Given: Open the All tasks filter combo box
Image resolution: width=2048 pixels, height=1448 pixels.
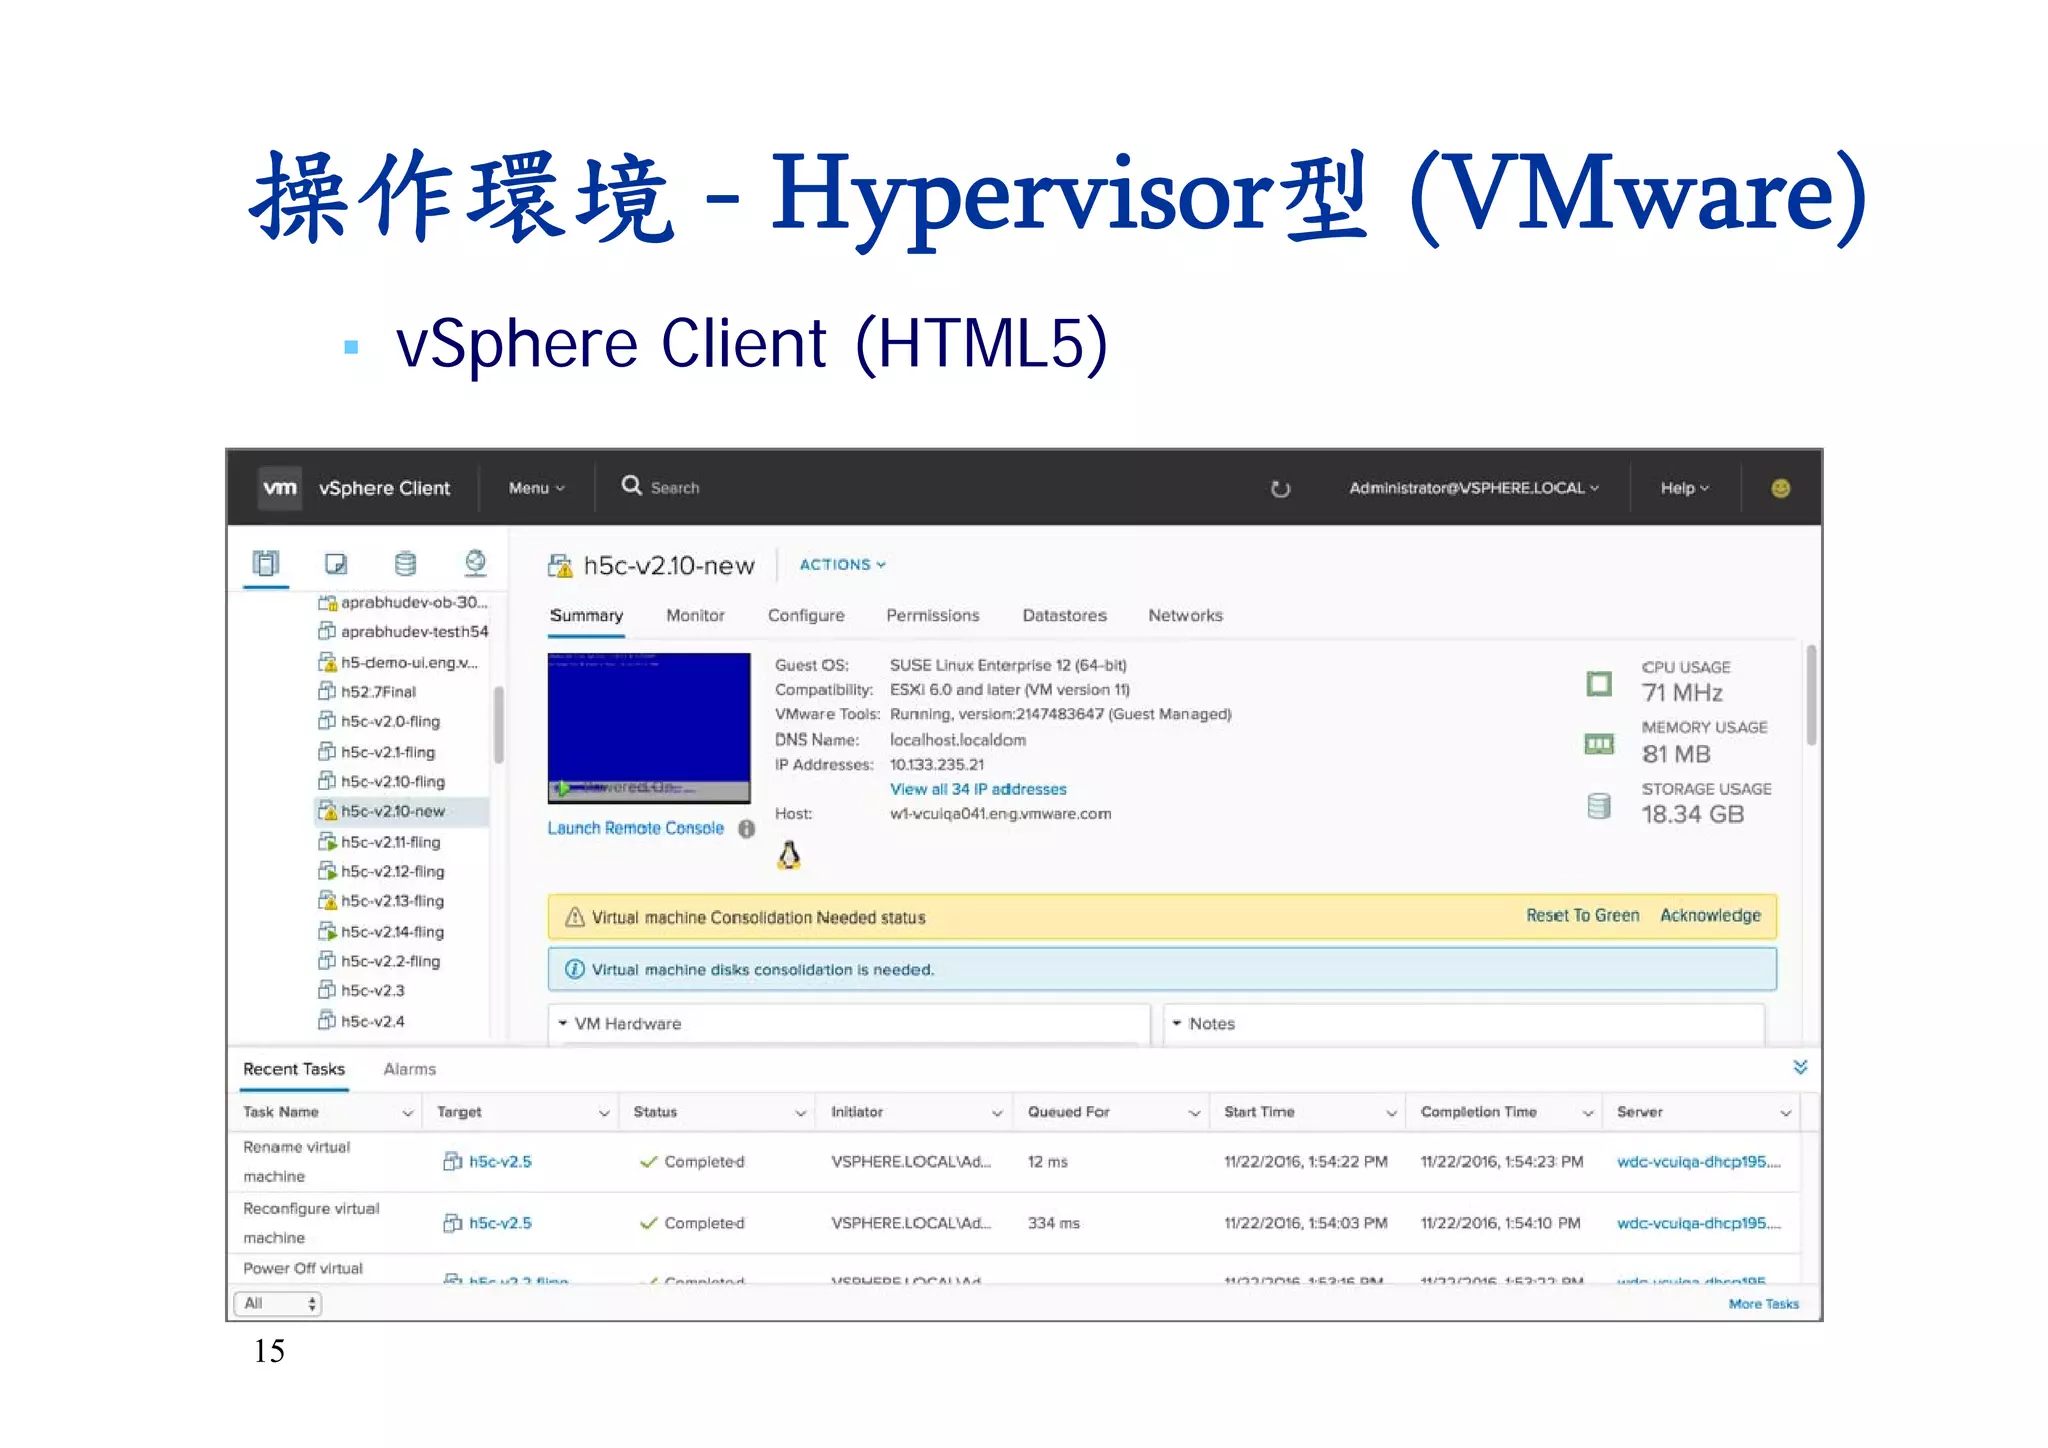Looking at the screenshot, I should (278, 1303).
